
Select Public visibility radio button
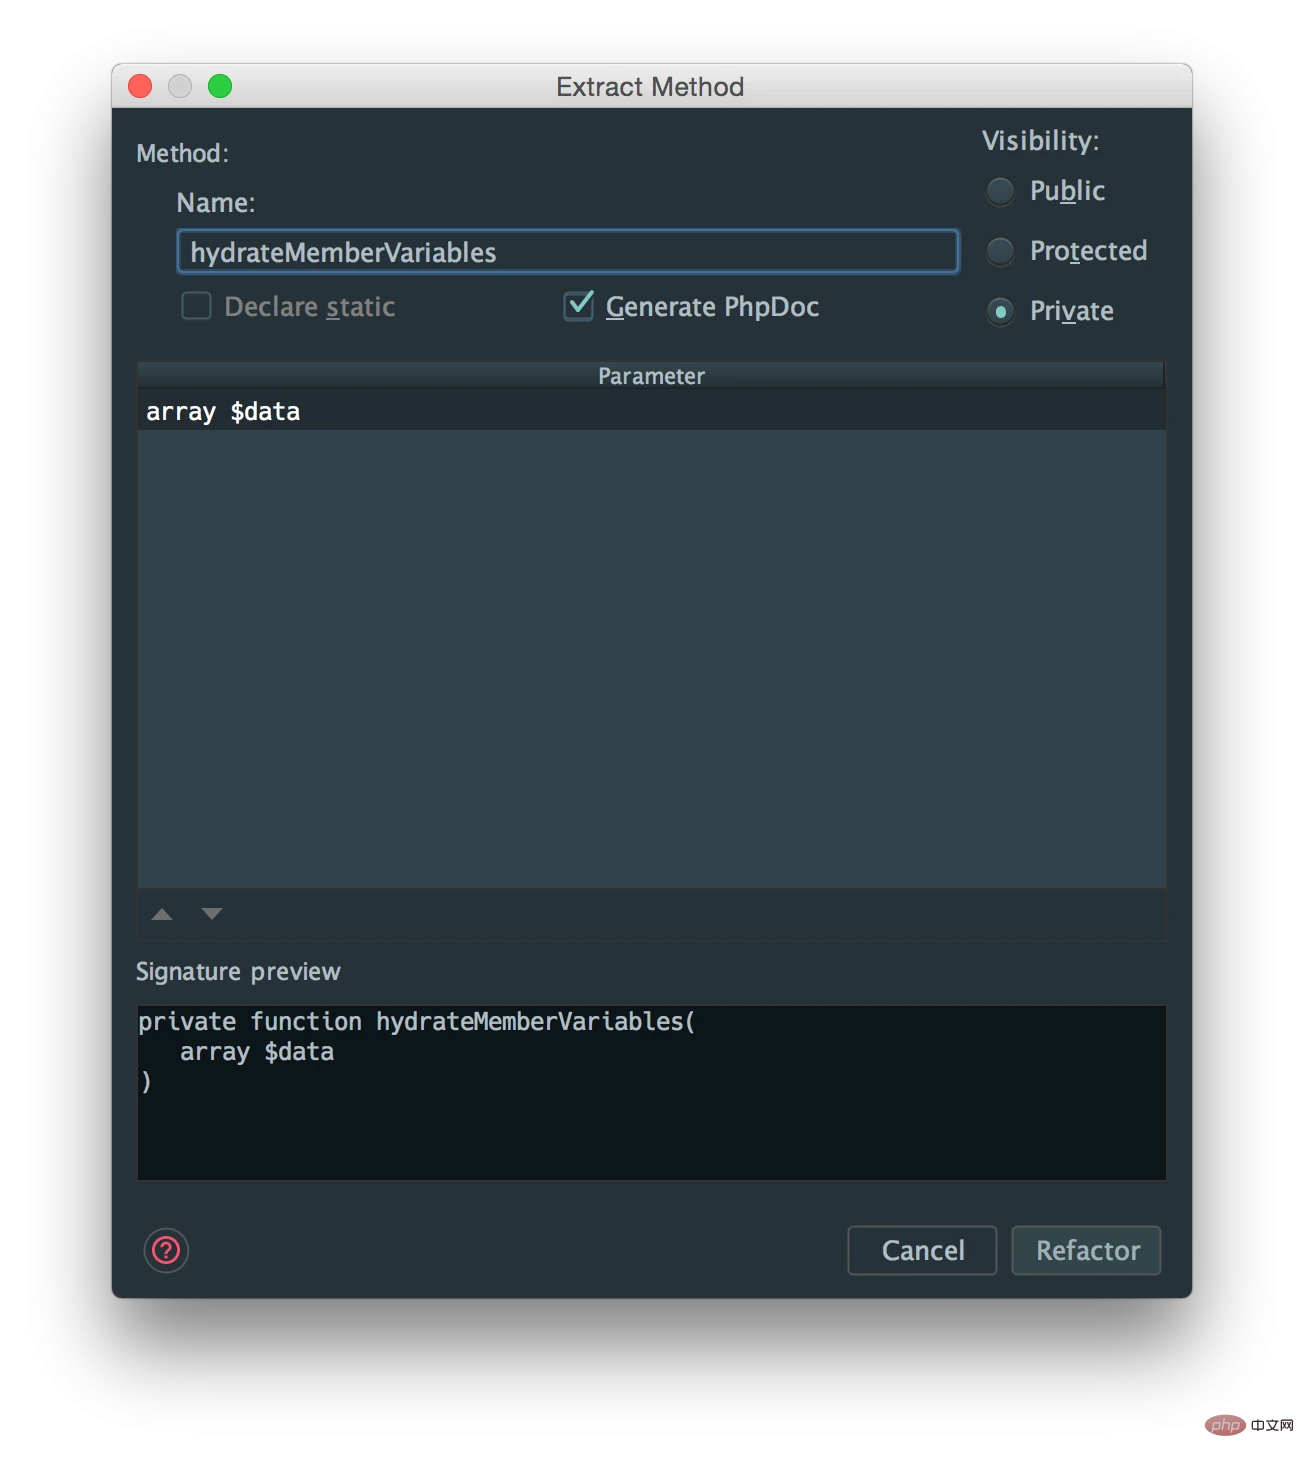click(x=1000, y=191)
